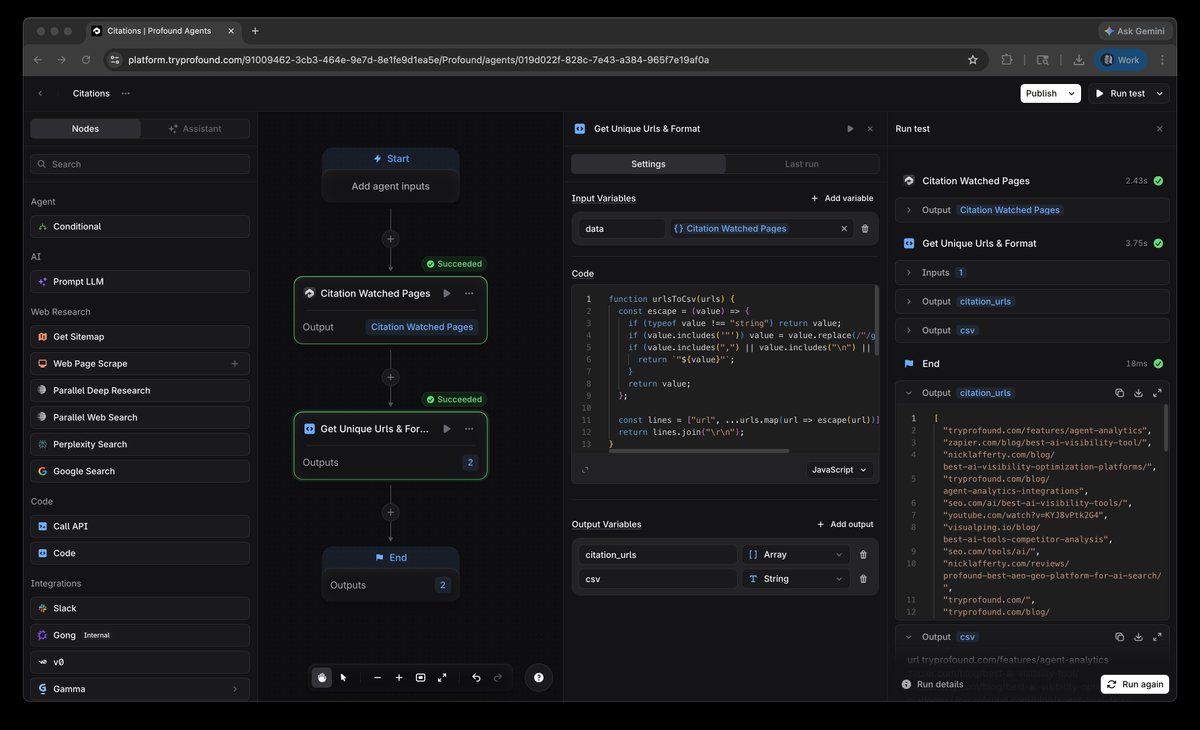Select the pointer cursor tool on canvas toolbar

(x=343, y=677)
